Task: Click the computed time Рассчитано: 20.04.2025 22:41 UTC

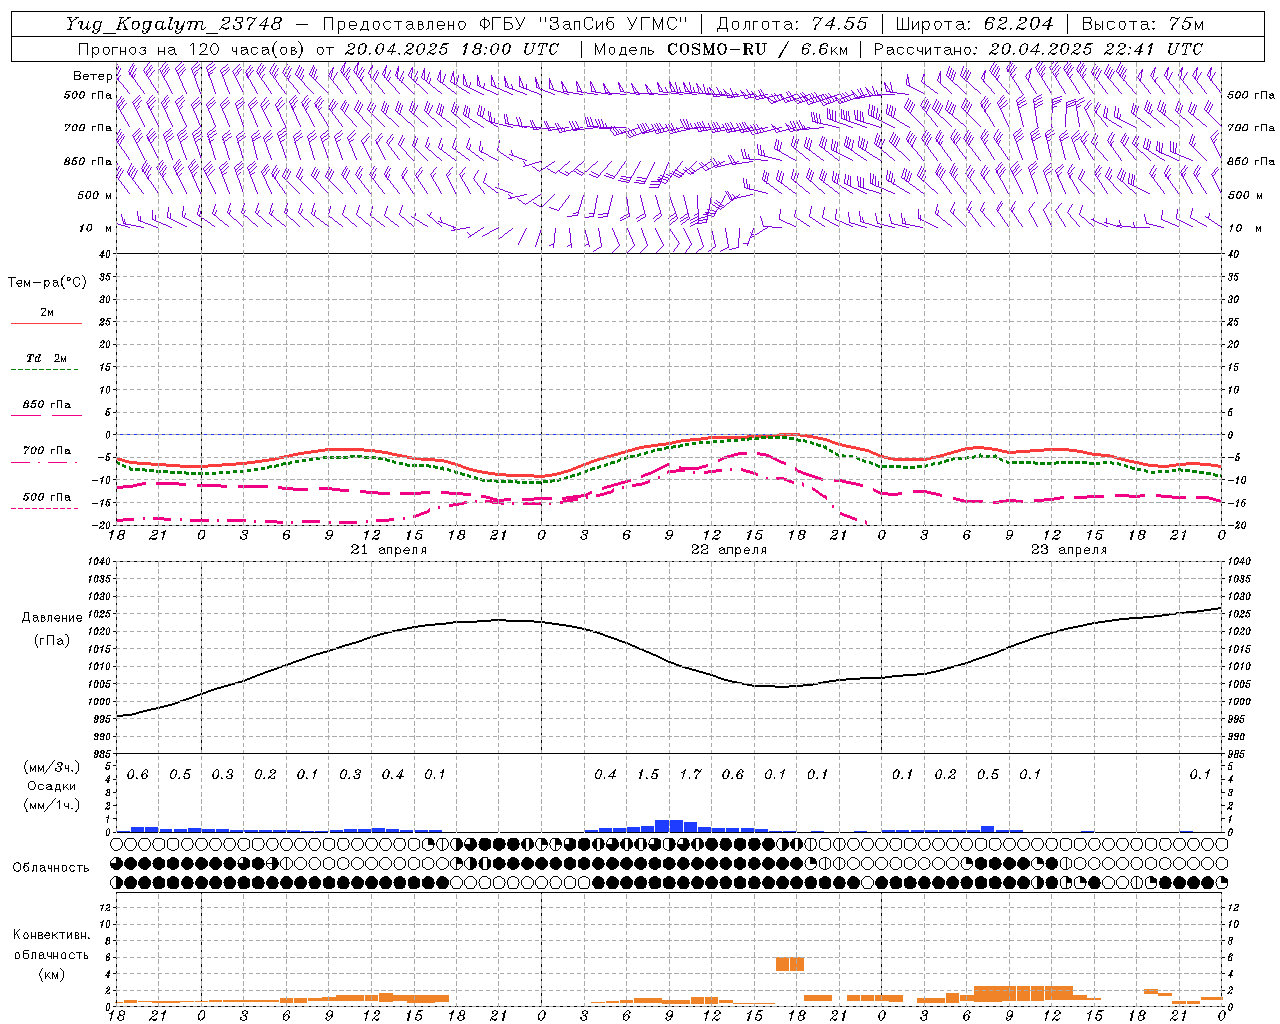Action: 1038,49
